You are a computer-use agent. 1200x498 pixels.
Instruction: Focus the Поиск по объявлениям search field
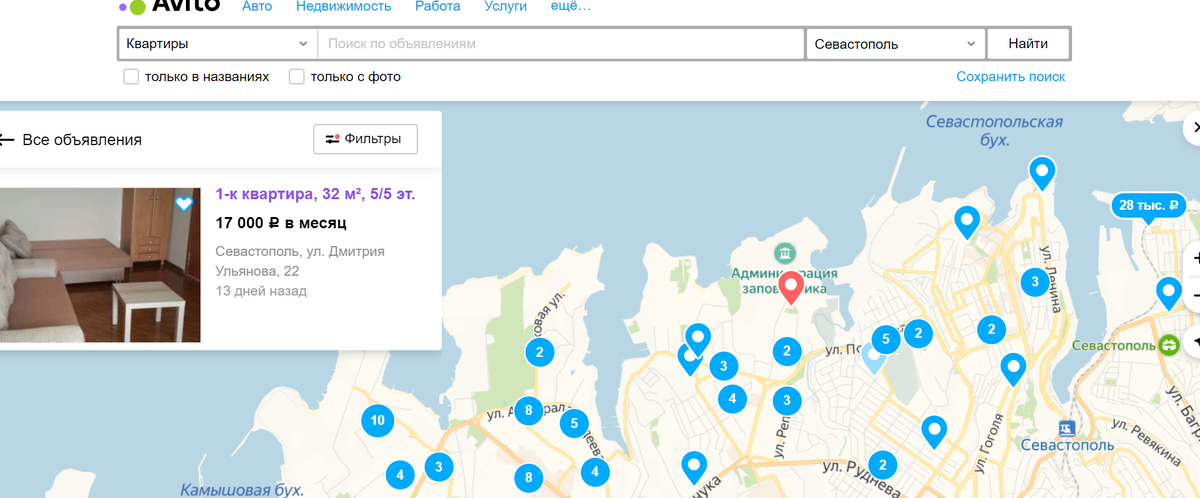561,44
